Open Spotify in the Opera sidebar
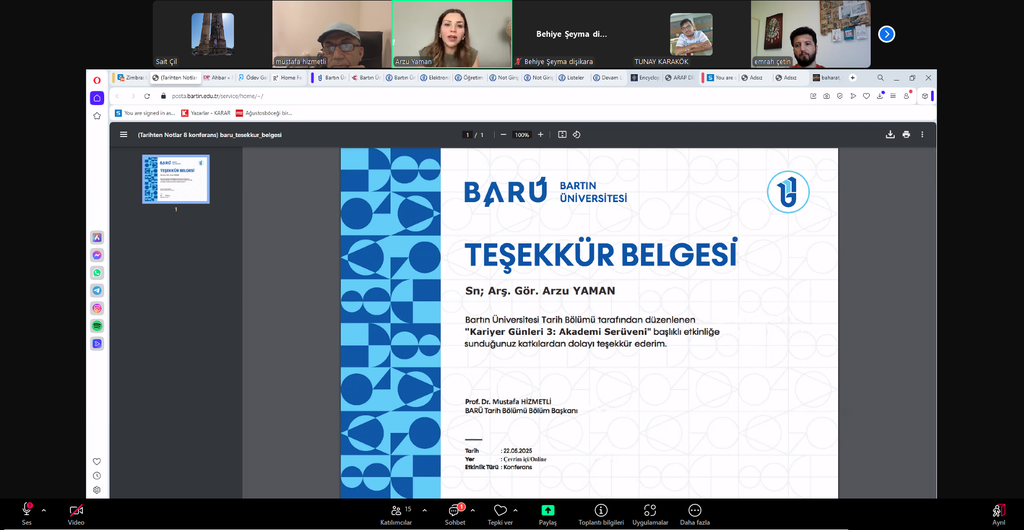 point(97,326)
